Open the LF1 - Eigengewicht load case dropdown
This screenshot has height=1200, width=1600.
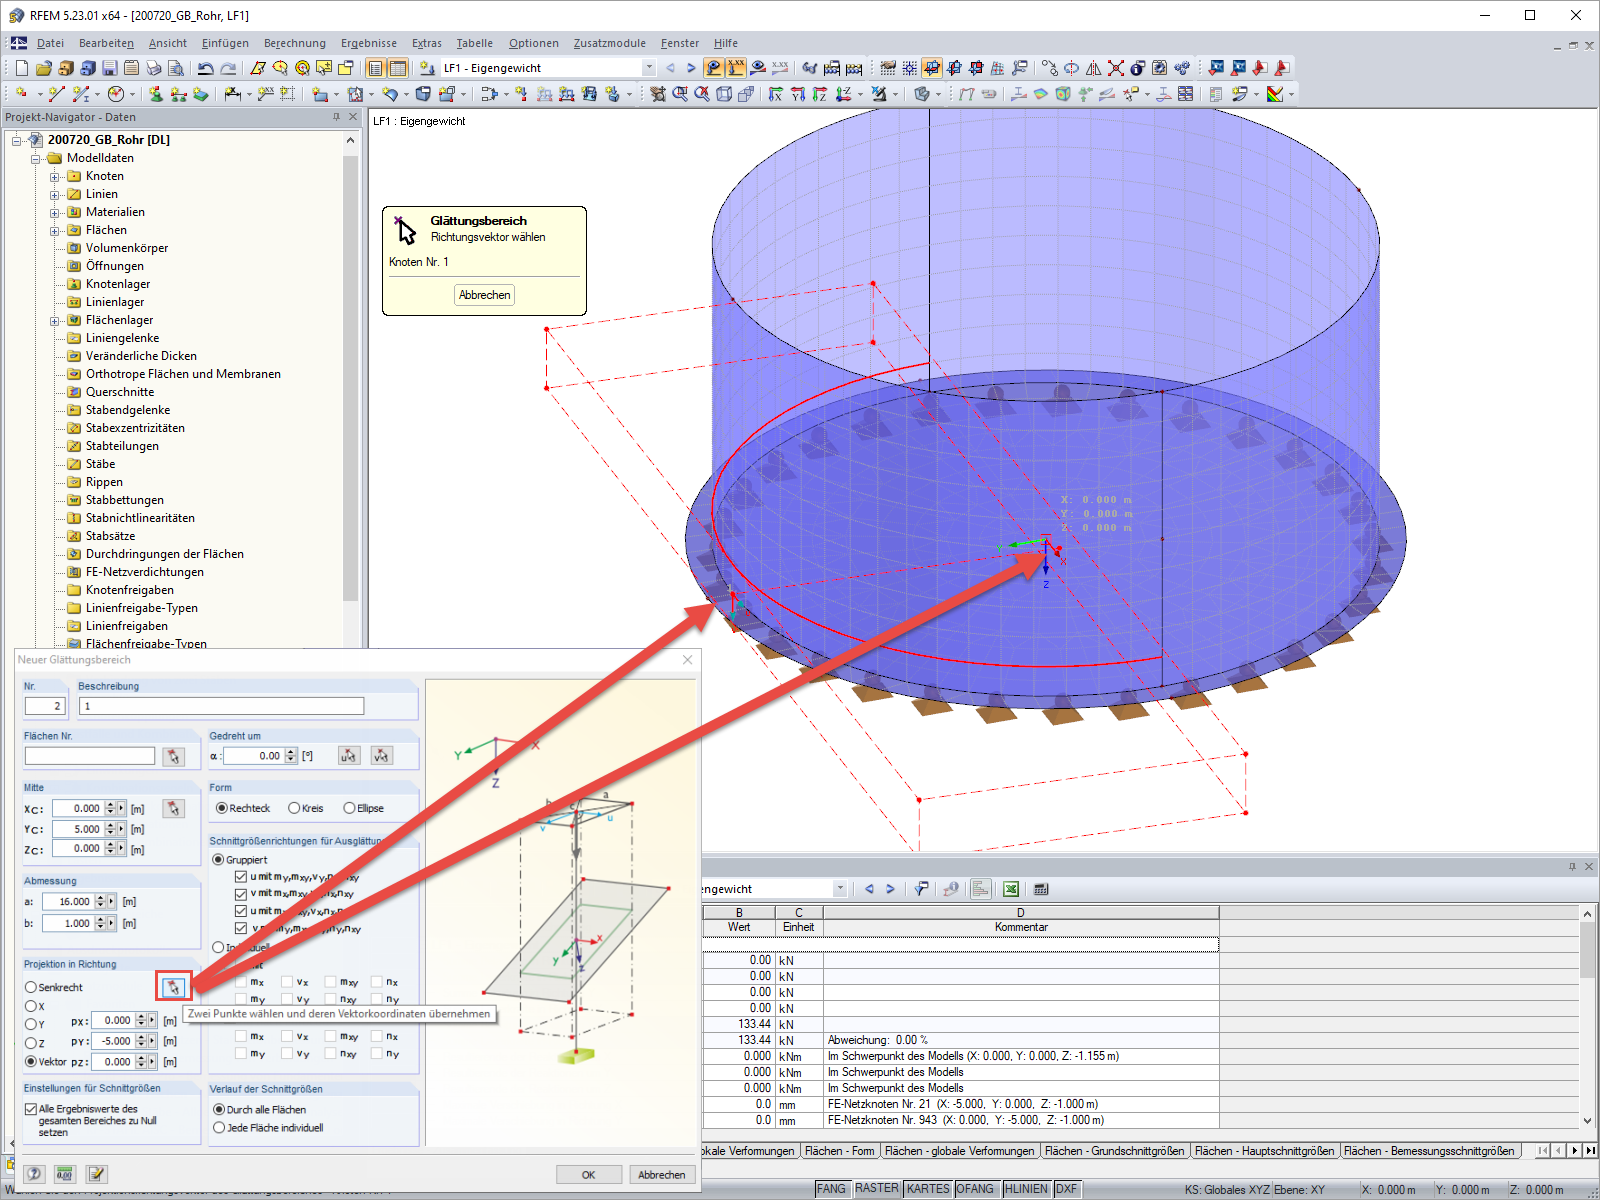[650, 68]
